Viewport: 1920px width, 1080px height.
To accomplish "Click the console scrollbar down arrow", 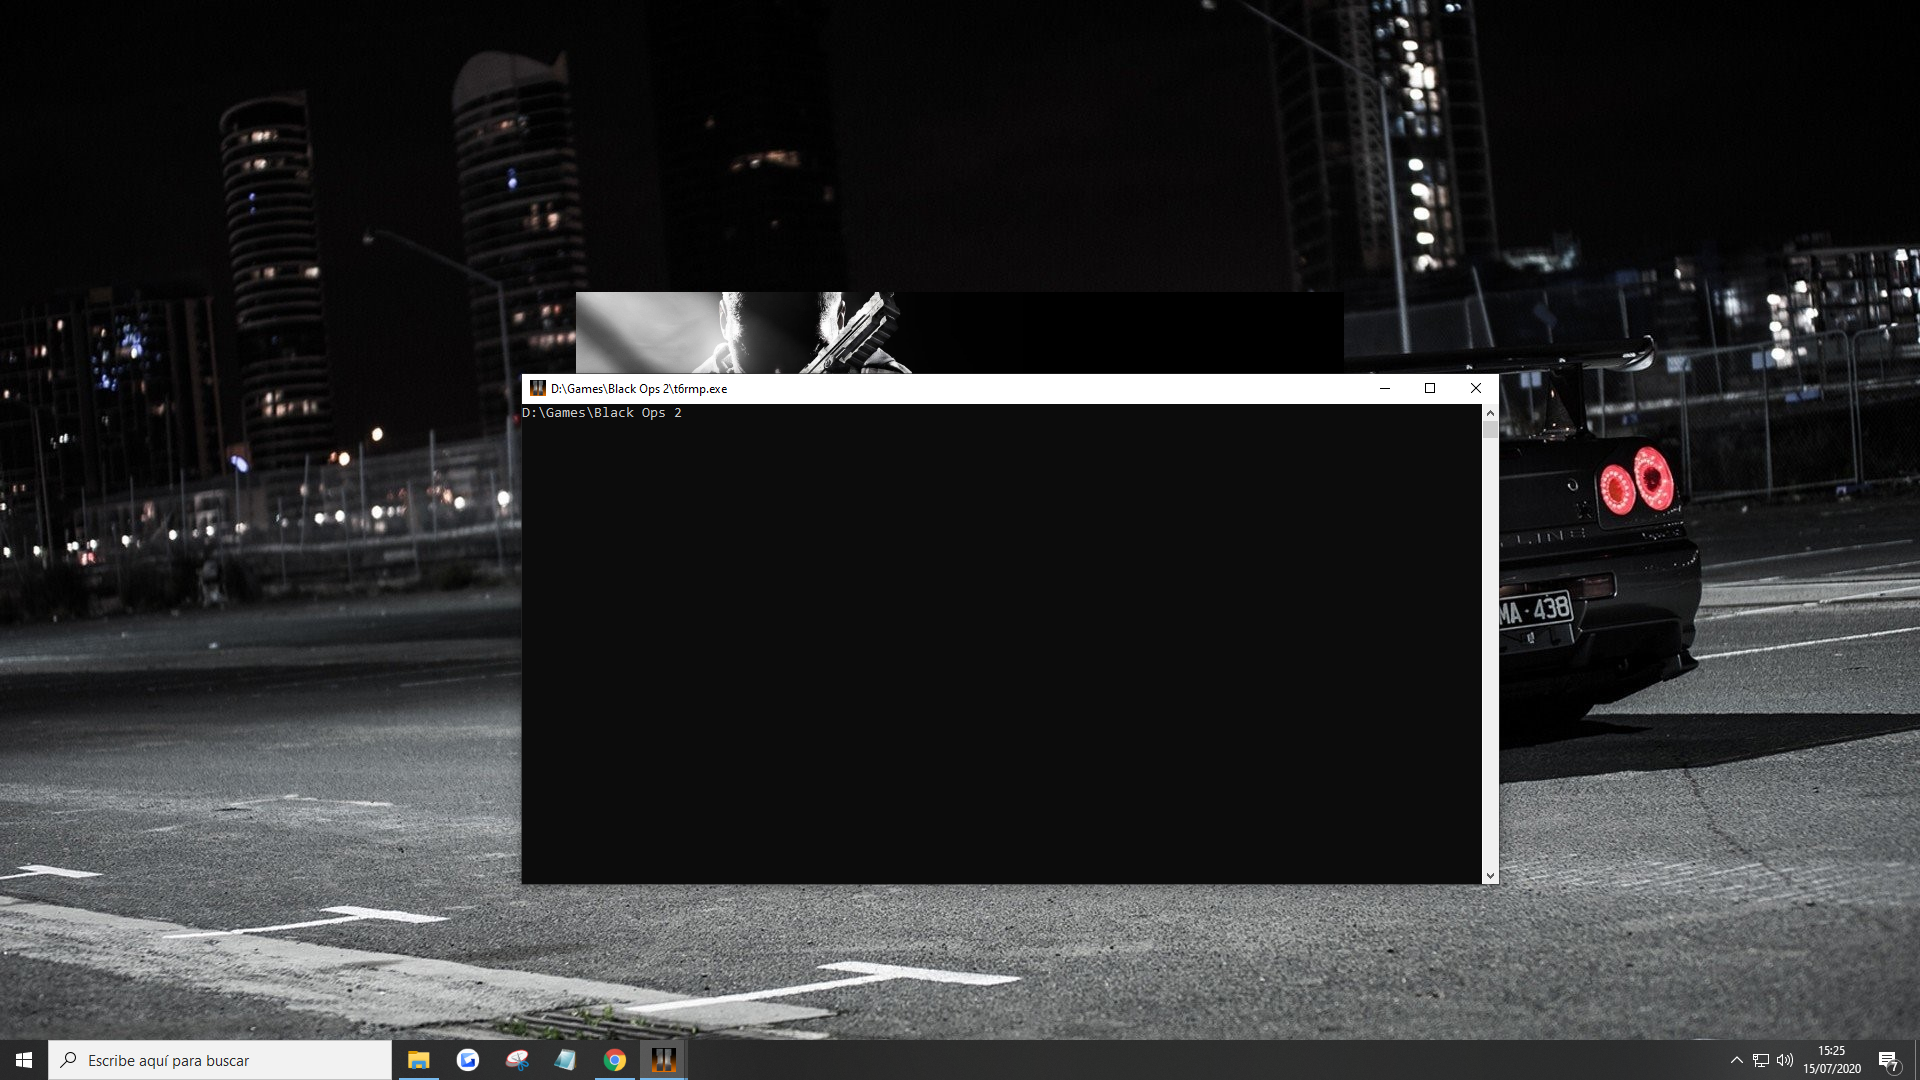I will [x=1490, y=875].
